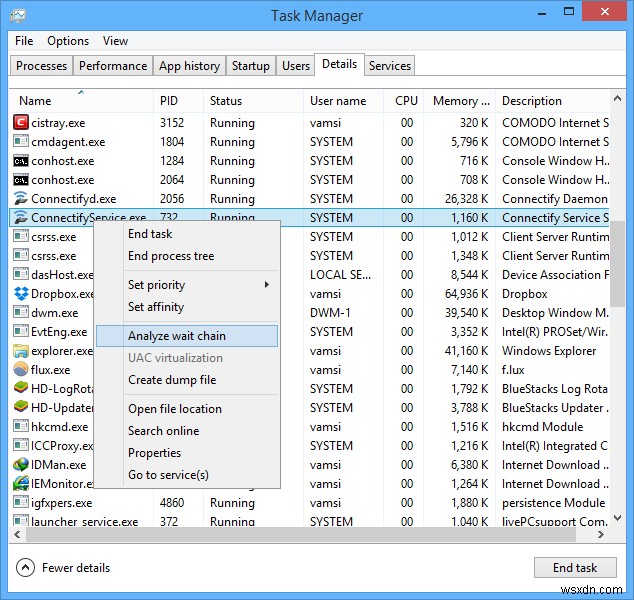Click the explorer.exe folder icon
634x600 pixels.
[21, 351]
